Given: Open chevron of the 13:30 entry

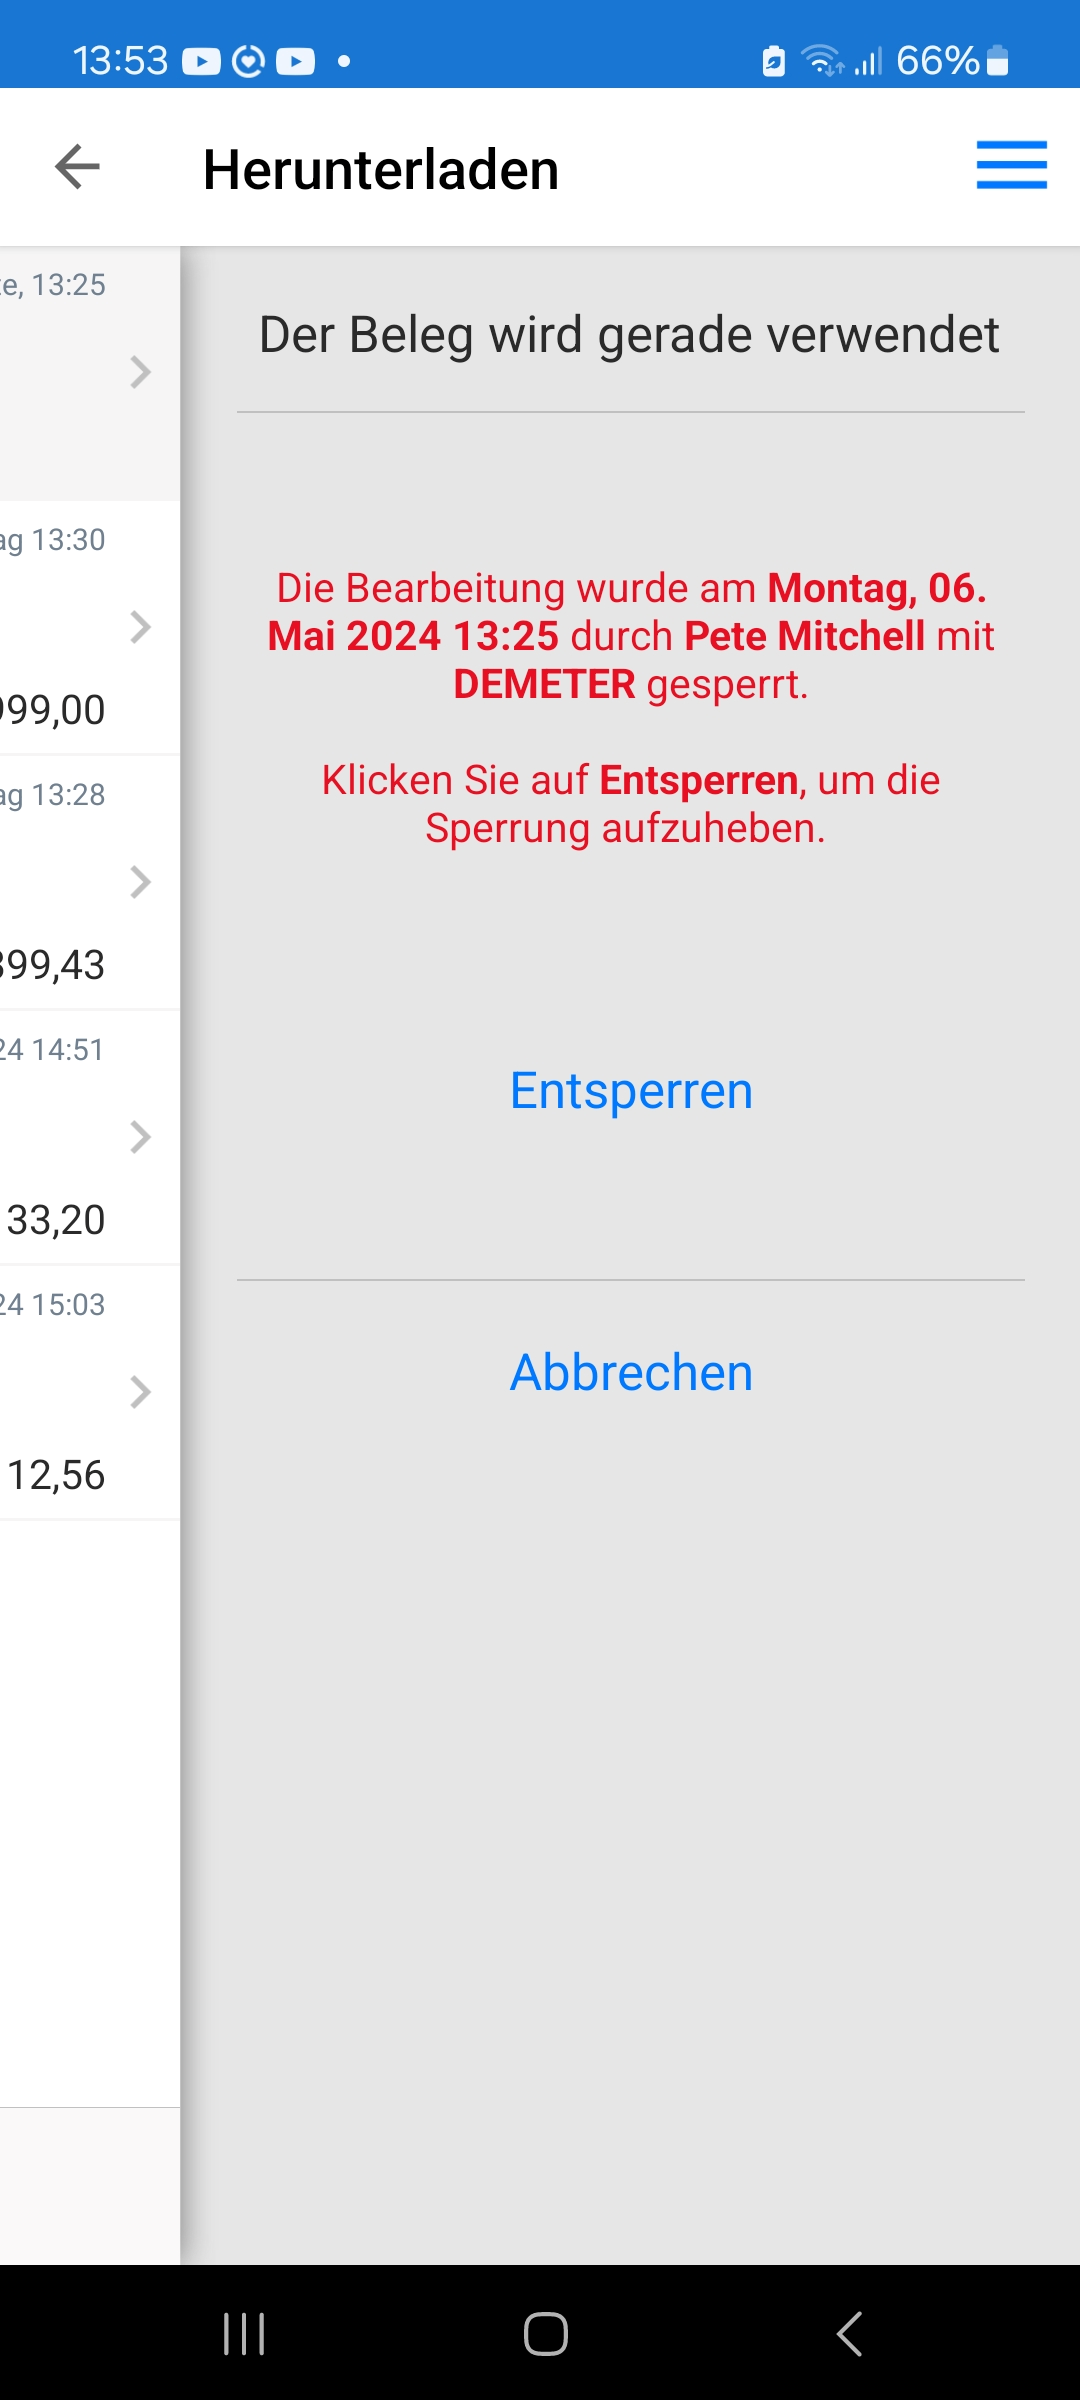Looking at the screenshot, I should click(140, 627).
